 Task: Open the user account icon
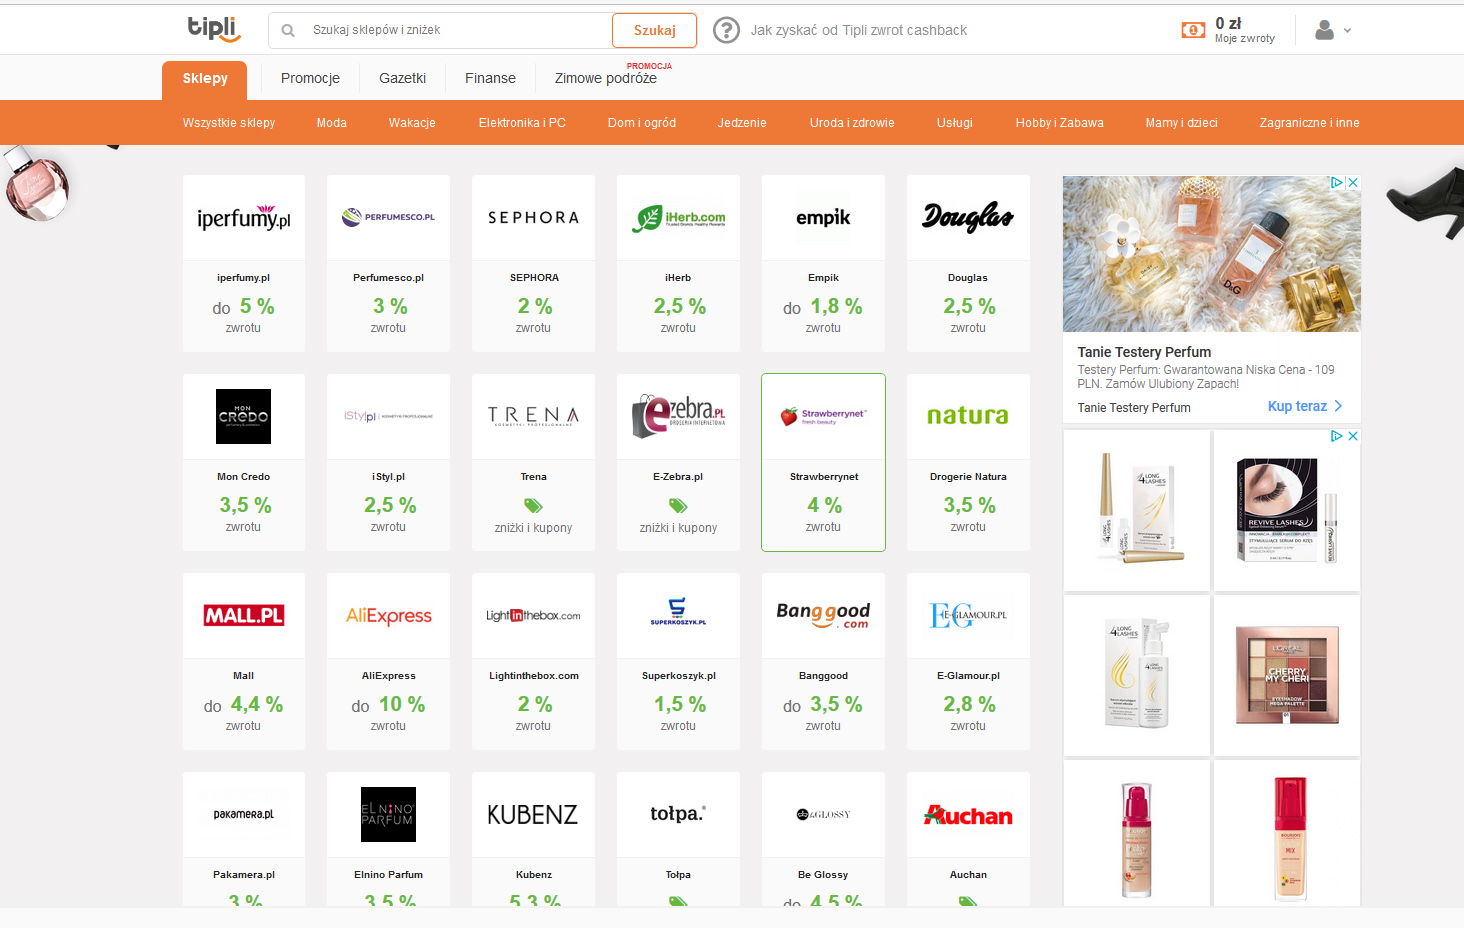(1324, 30)
